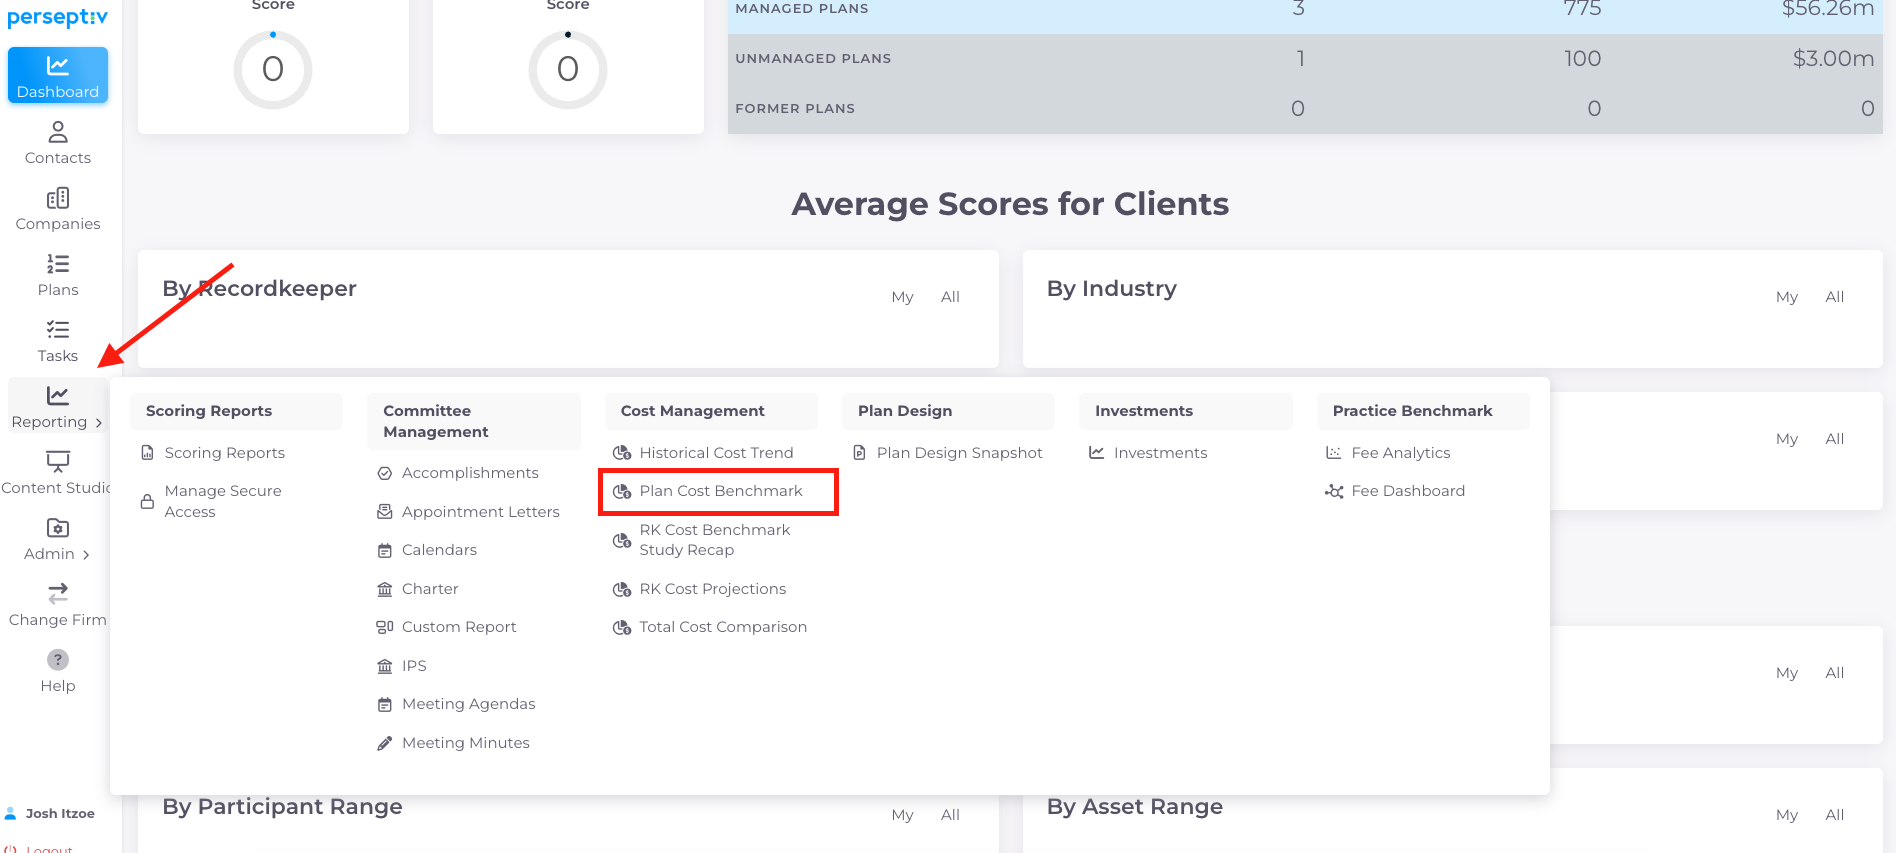Open the Contacts sidebar icon
The width and height of the screenshot is (1896, 853).
[58, 132]
